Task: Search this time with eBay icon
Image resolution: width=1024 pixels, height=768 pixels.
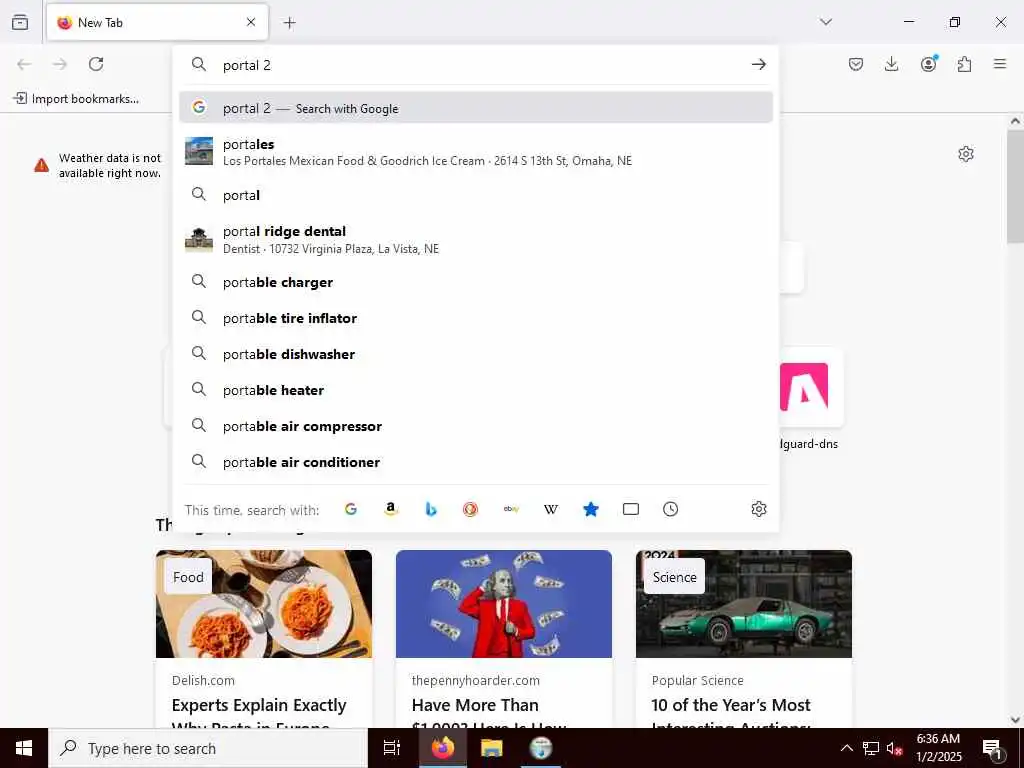Action: tap(511, 509)
